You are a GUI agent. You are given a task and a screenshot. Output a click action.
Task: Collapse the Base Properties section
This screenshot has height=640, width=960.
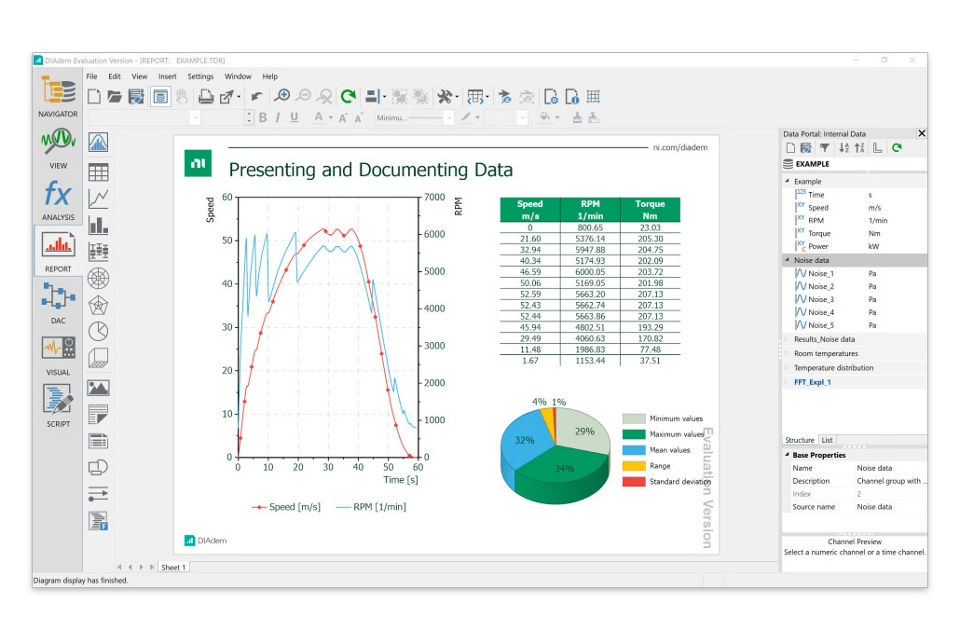pyautogui.click(x=787, y=455)
